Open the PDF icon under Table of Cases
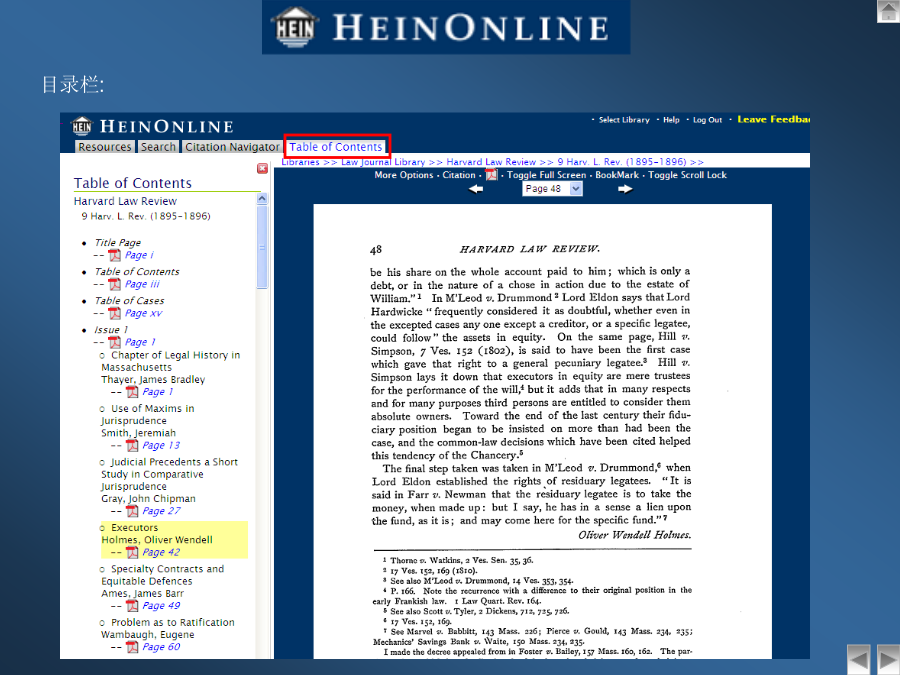Image resolution: width=900 pixels, height=675 pixels. [x=115, y=313]
